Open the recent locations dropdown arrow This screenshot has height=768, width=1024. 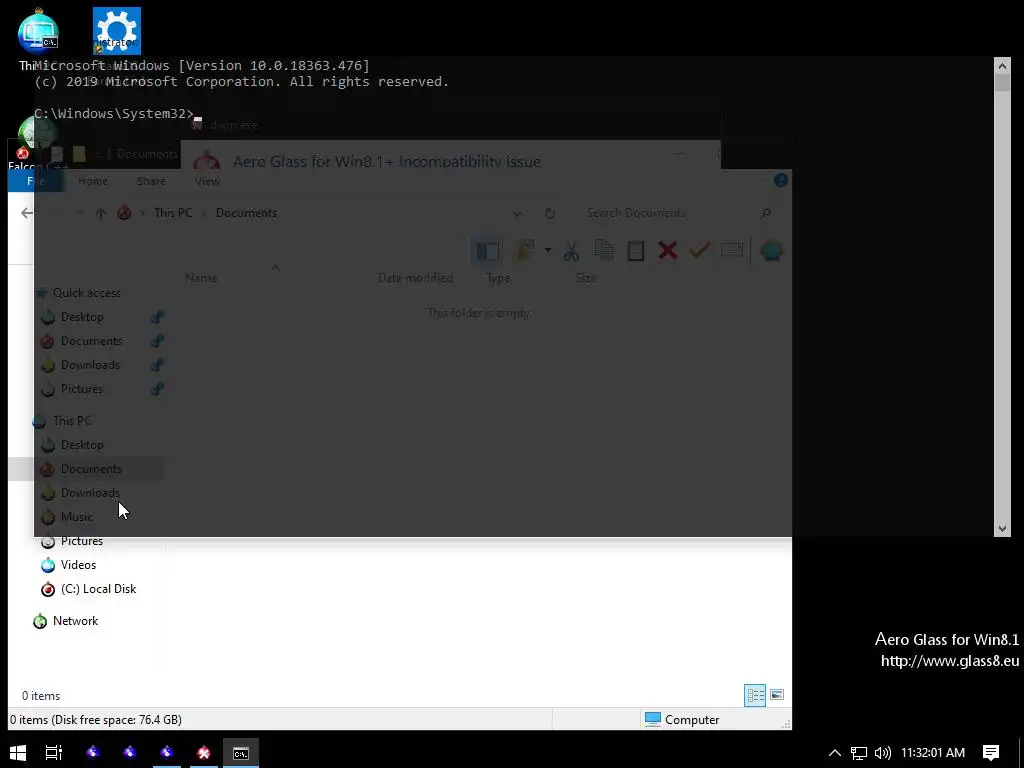(x=80, y=213)
